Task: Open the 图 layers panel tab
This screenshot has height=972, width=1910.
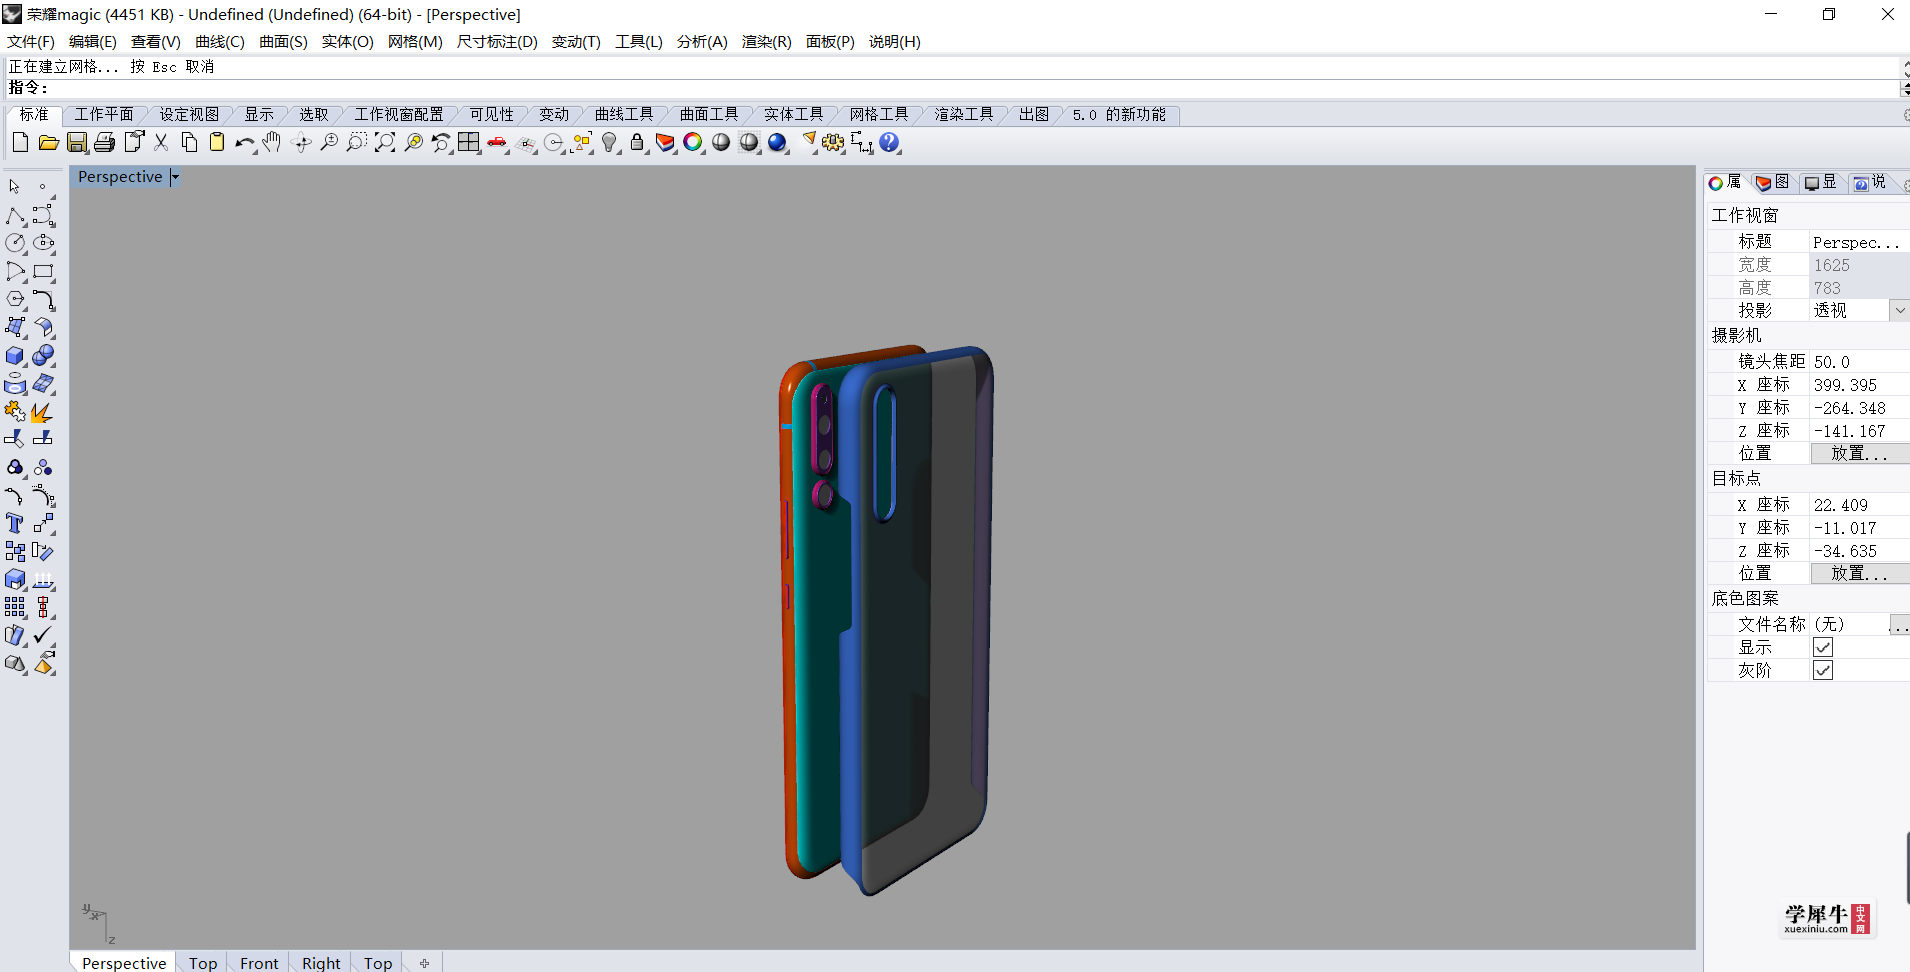Action: [x=1773, y=182]
